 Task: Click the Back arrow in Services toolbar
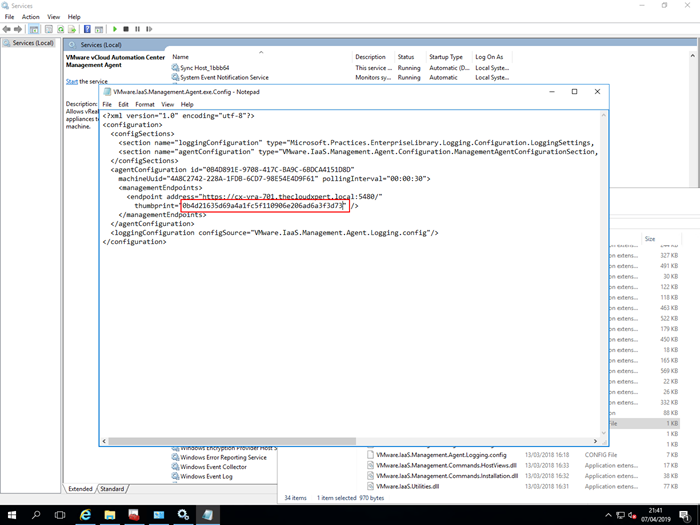tap(8, 29)
